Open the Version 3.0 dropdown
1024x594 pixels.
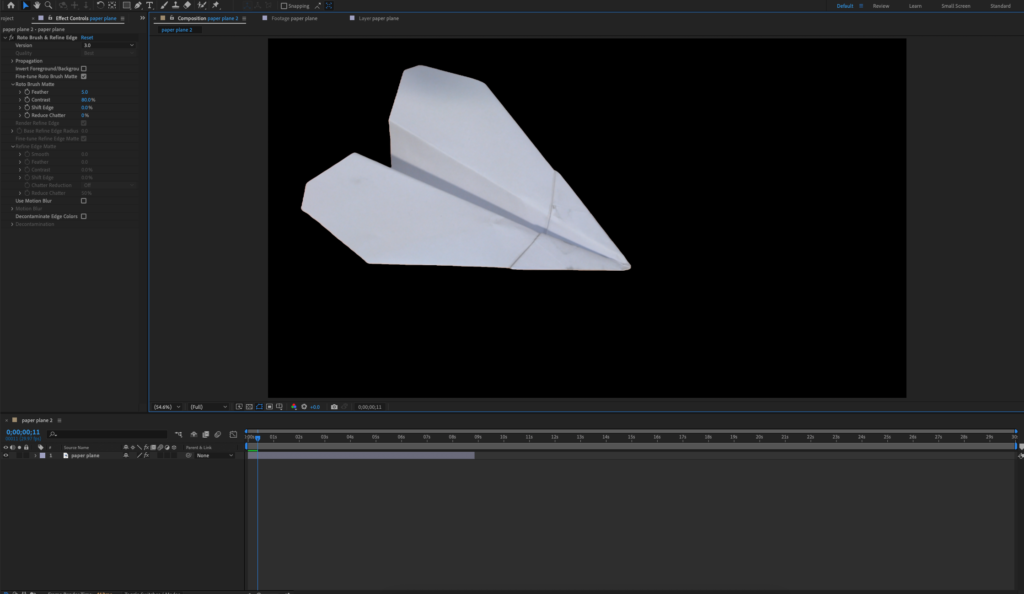[x=108, y=45]
